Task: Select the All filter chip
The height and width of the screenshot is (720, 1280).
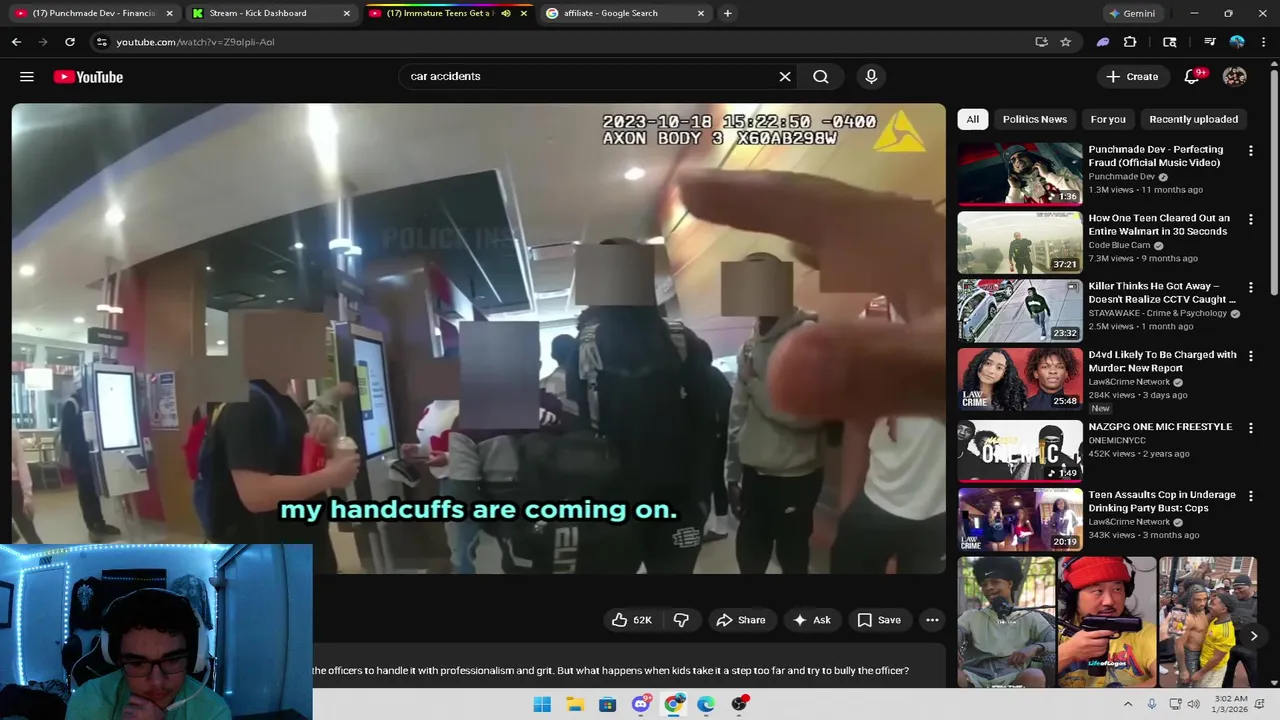Action: point(972,119)
